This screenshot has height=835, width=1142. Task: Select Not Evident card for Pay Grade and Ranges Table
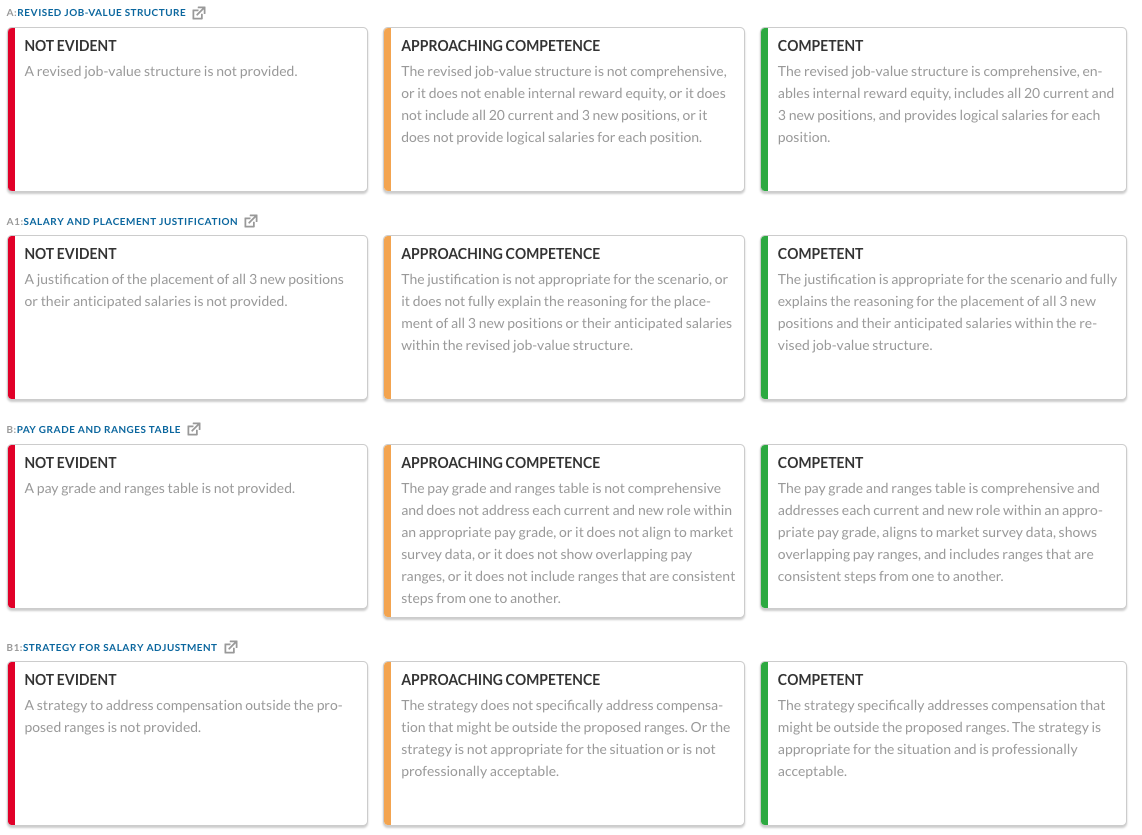point(188,527)
